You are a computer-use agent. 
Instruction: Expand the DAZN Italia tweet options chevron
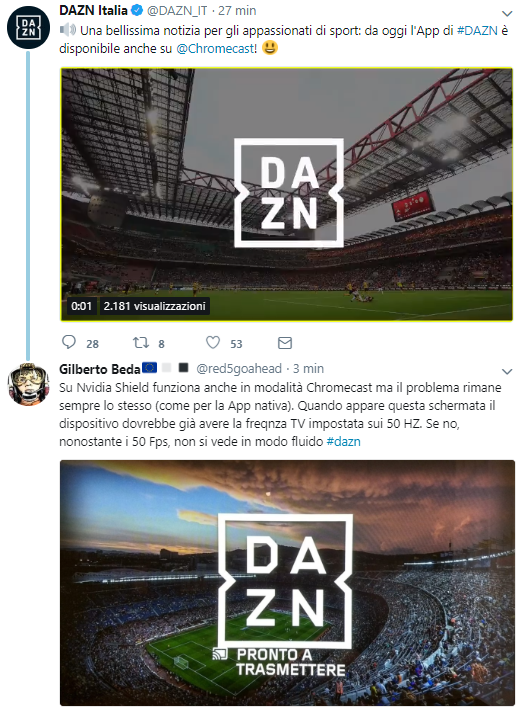(507, 14)
